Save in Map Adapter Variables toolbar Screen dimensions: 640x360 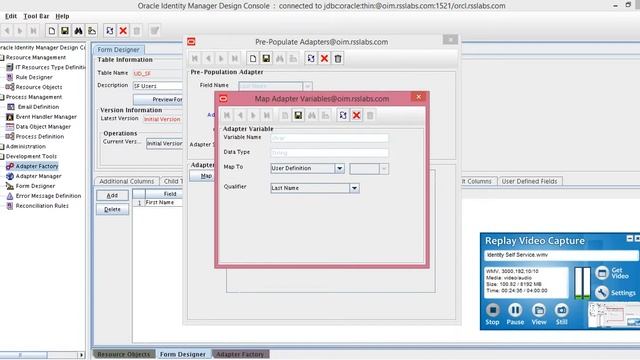(x=298, y=116)
